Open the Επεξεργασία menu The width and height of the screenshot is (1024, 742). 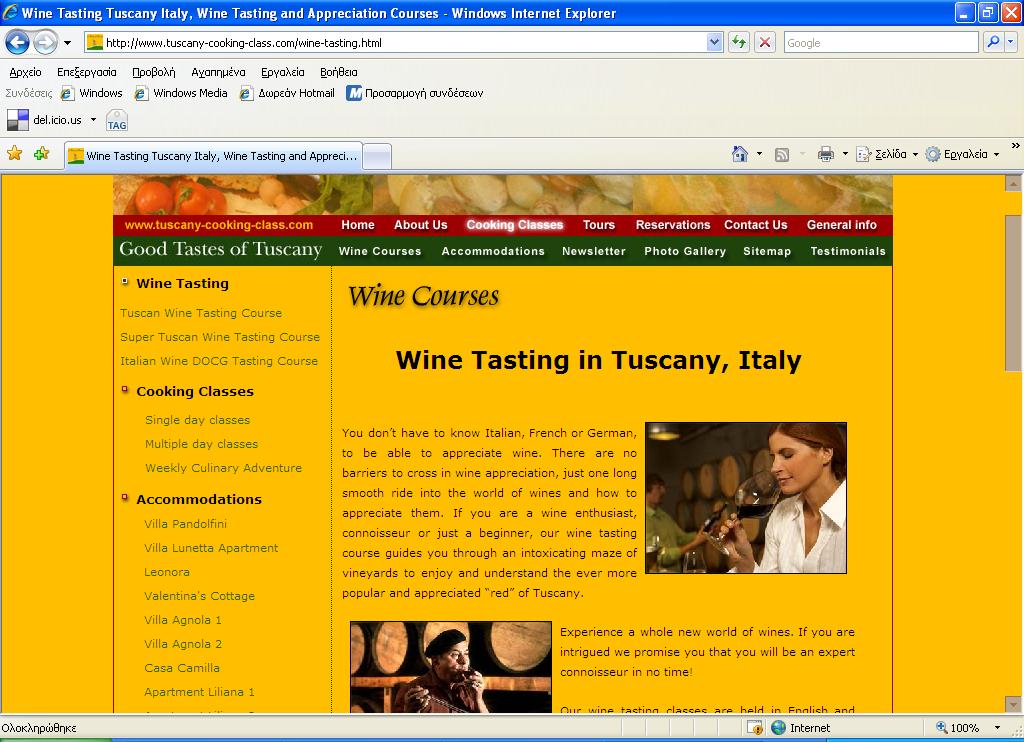pos(86,72)
